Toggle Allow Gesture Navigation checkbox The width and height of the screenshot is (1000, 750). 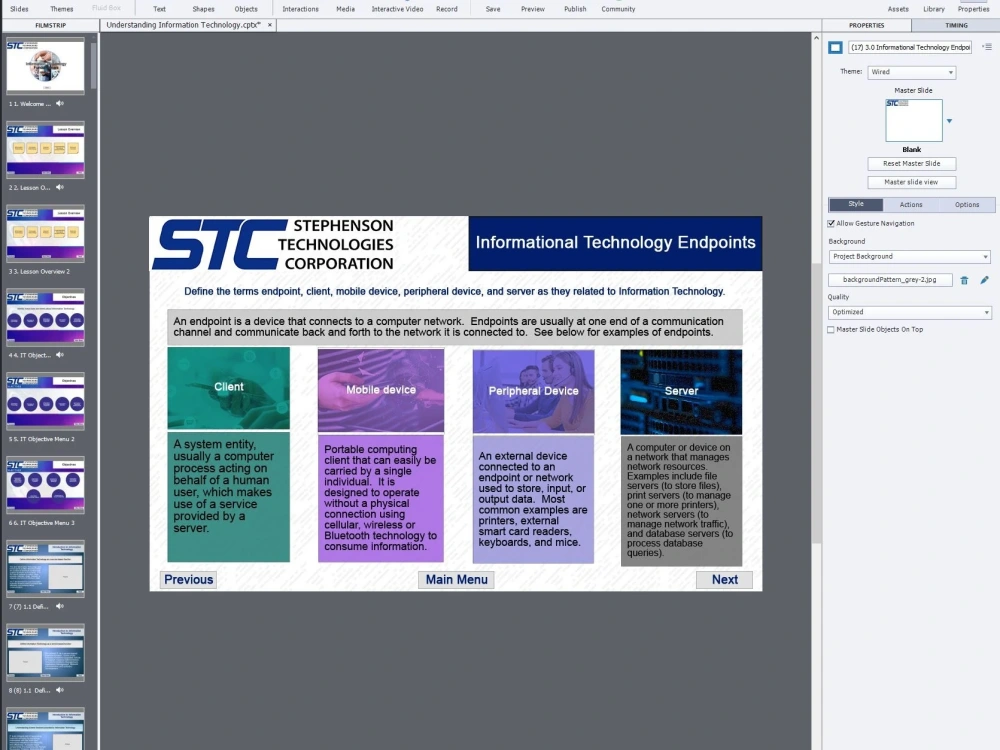click(831, 224)
